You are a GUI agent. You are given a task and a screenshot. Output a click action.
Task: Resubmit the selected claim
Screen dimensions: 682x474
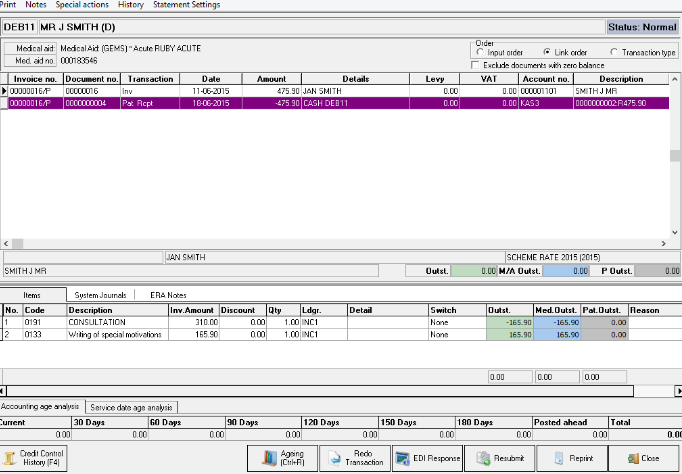pos(499,458)
